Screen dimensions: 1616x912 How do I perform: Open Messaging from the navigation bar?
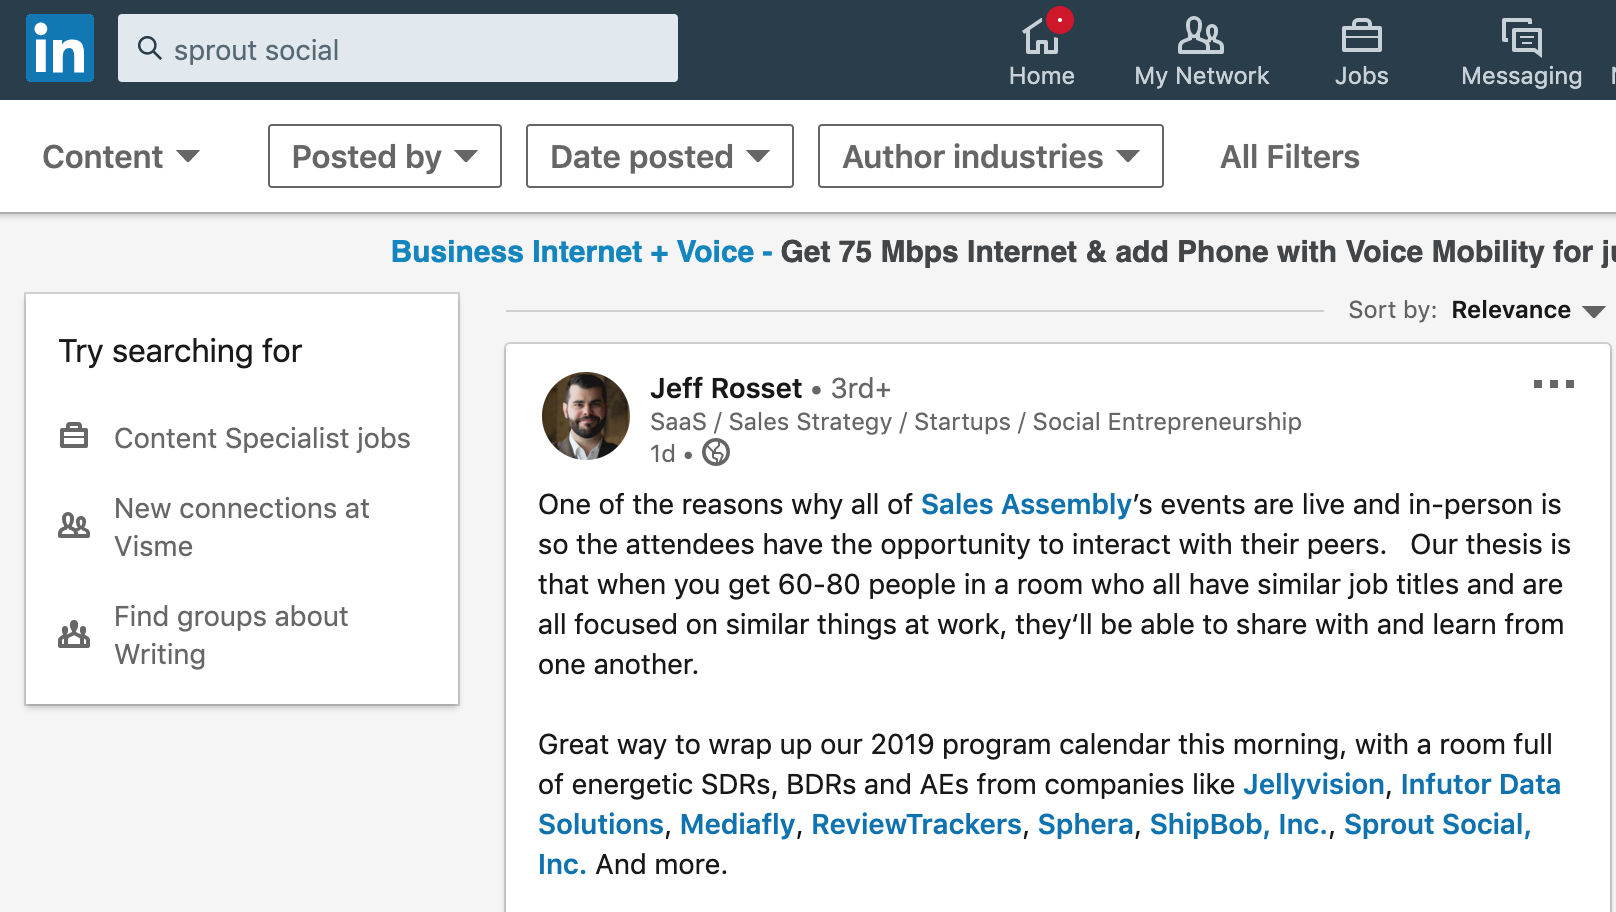(1521, 52)
